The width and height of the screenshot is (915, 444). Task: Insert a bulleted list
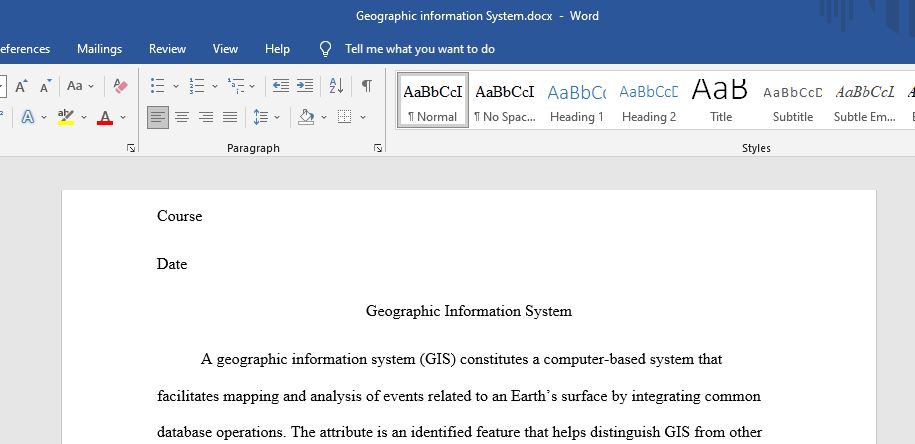158,86
